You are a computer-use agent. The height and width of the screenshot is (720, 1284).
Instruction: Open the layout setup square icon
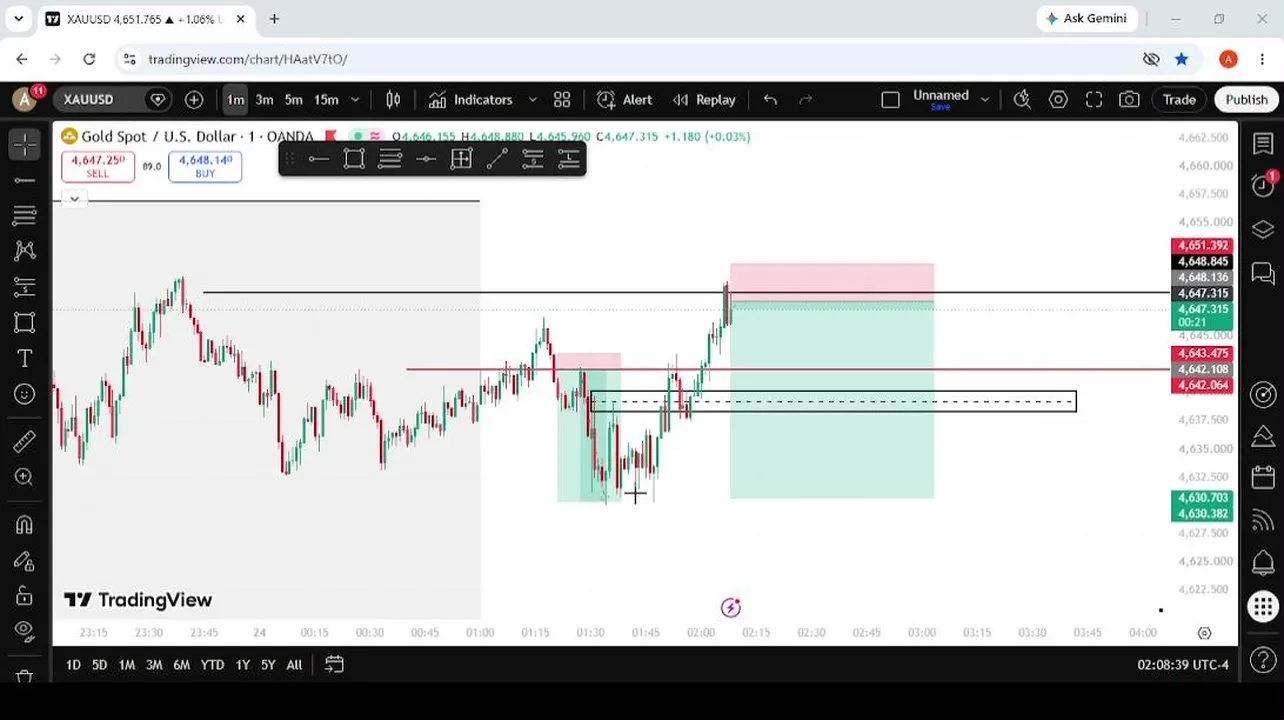(890, 99)
